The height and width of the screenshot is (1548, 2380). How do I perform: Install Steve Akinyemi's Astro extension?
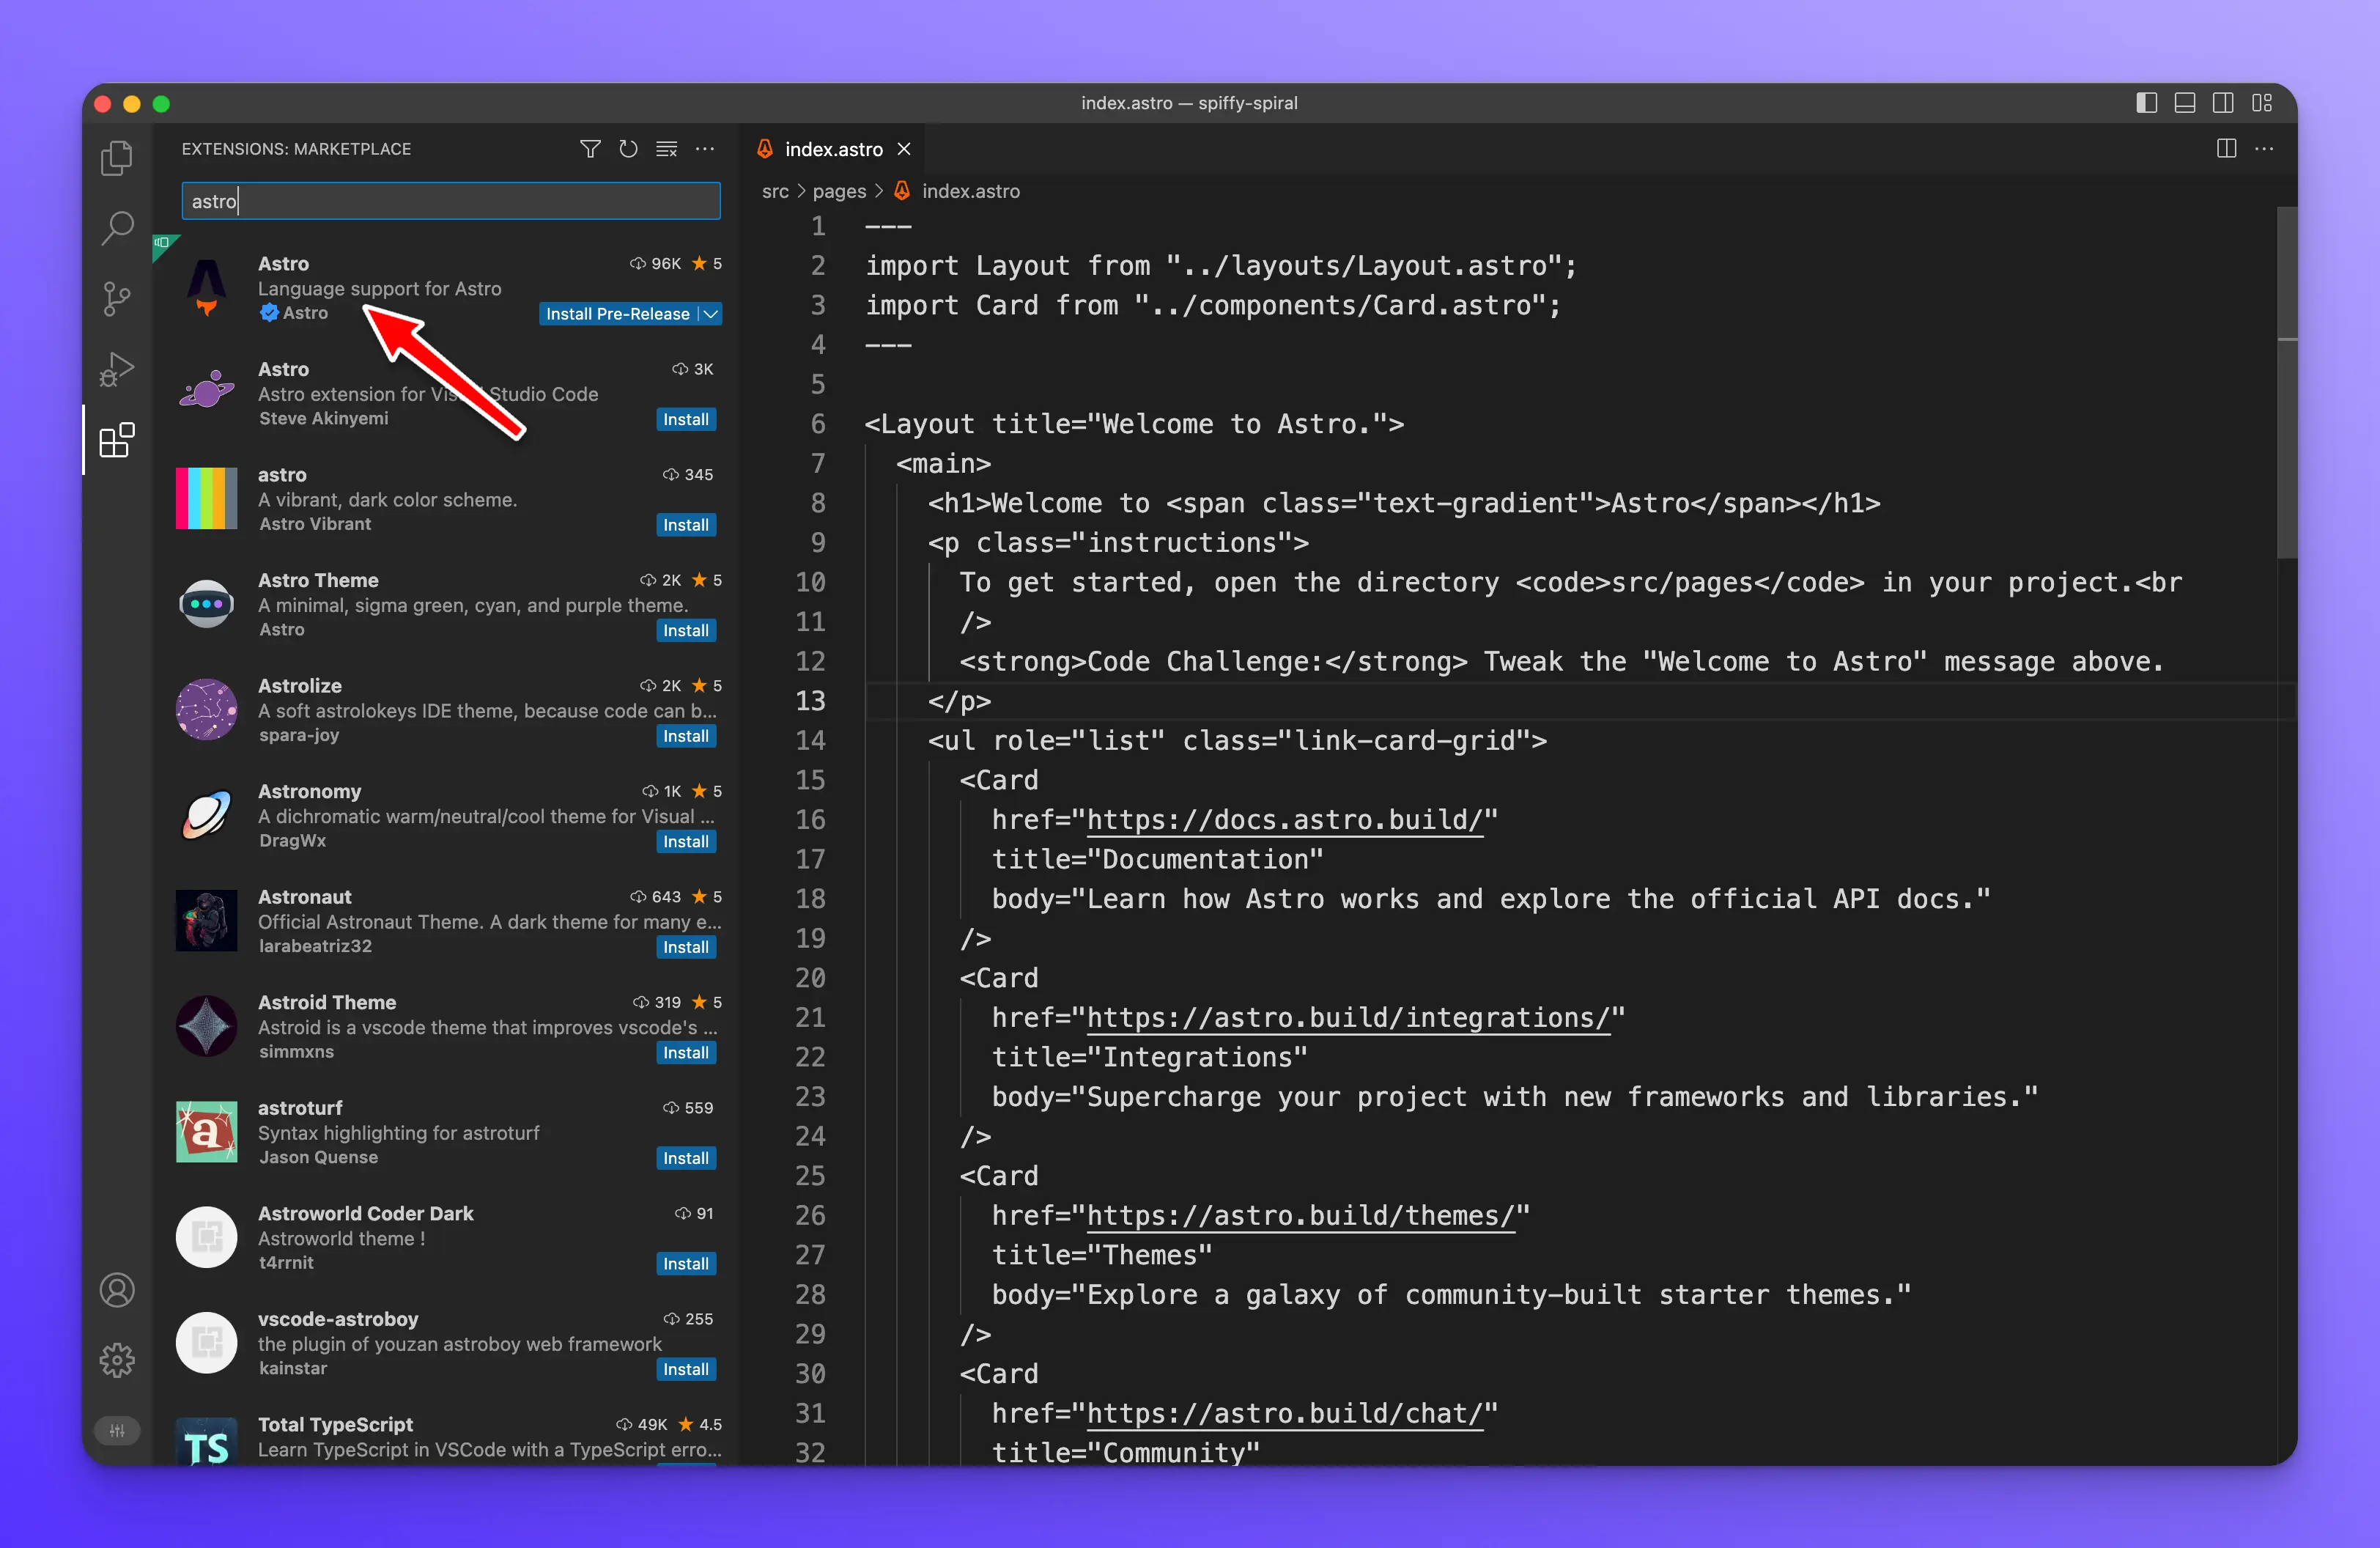pyautogui.click(x=686, y=420)
